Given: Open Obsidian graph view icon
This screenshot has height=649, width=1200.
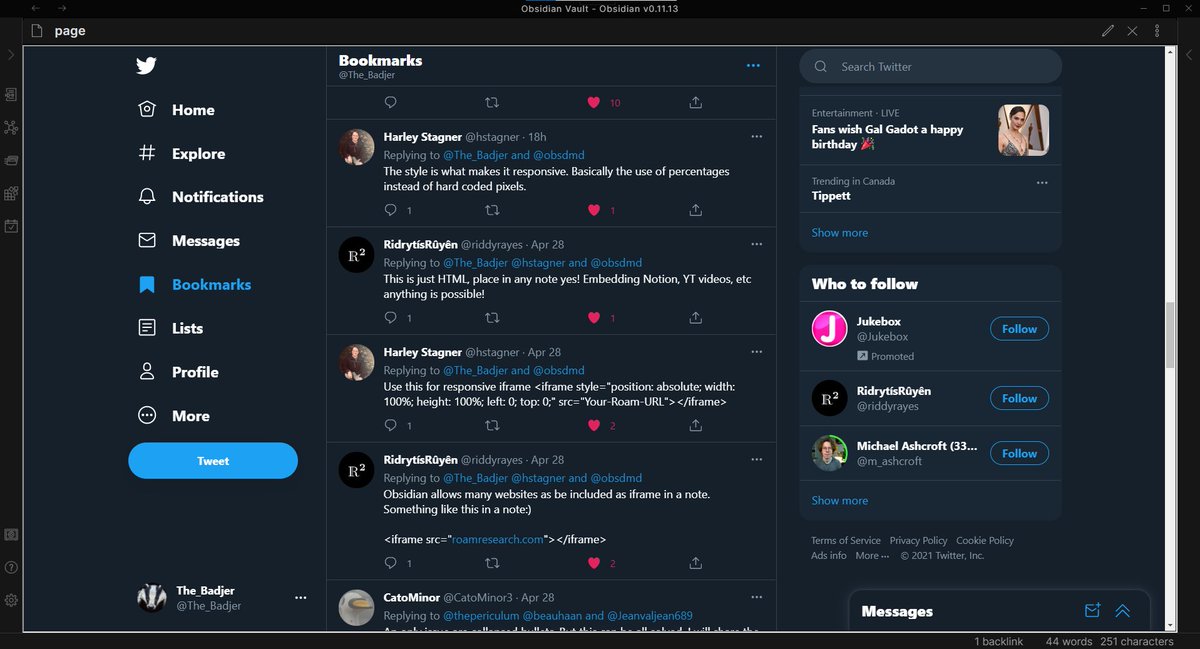Looking at the screenshot, I should (11, 127).
